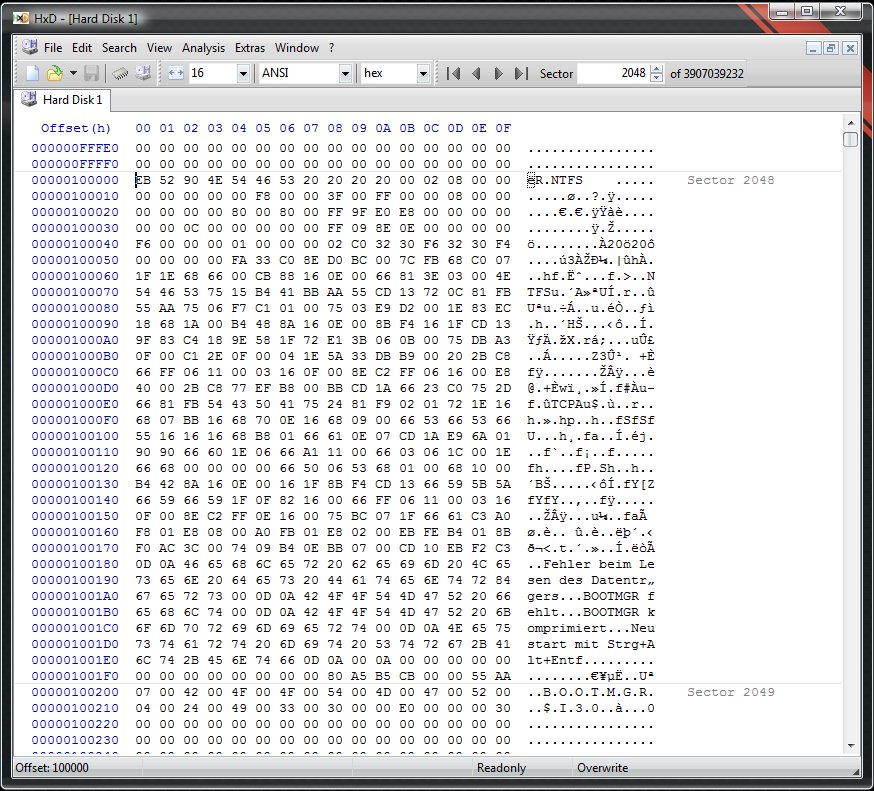
Task: Click offset row 000001001F0
Action: 75,676
